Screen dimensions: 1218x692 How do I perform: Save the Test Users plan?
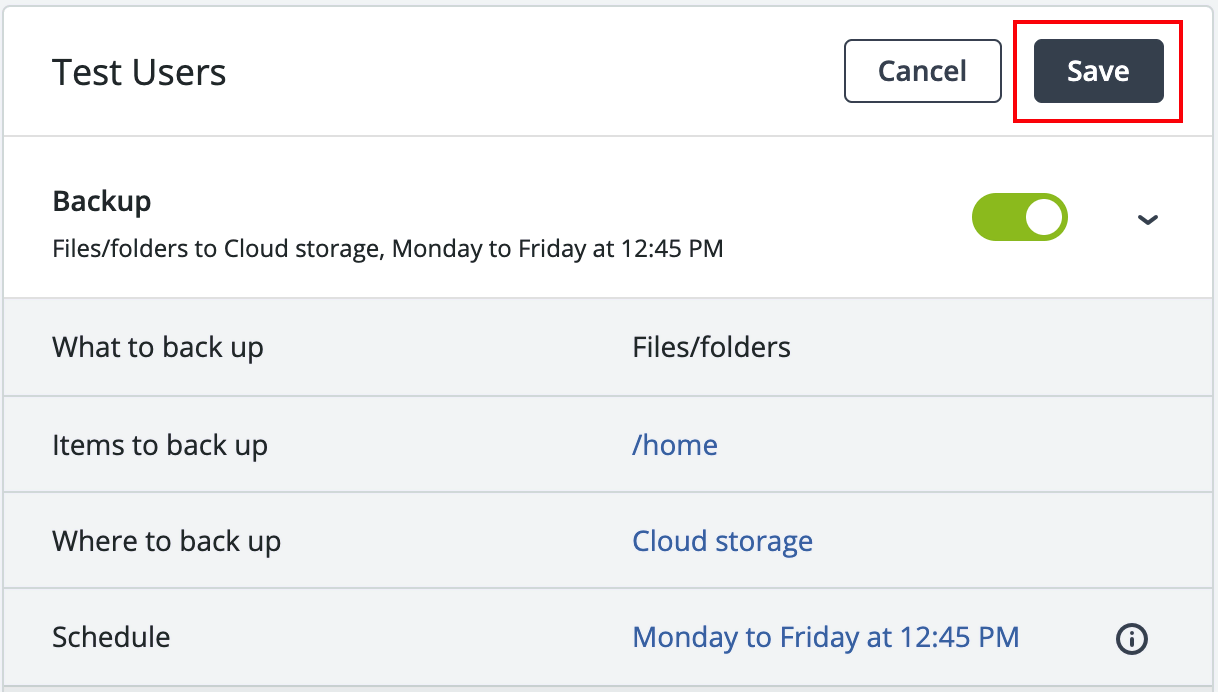[x=1097, y=71]
